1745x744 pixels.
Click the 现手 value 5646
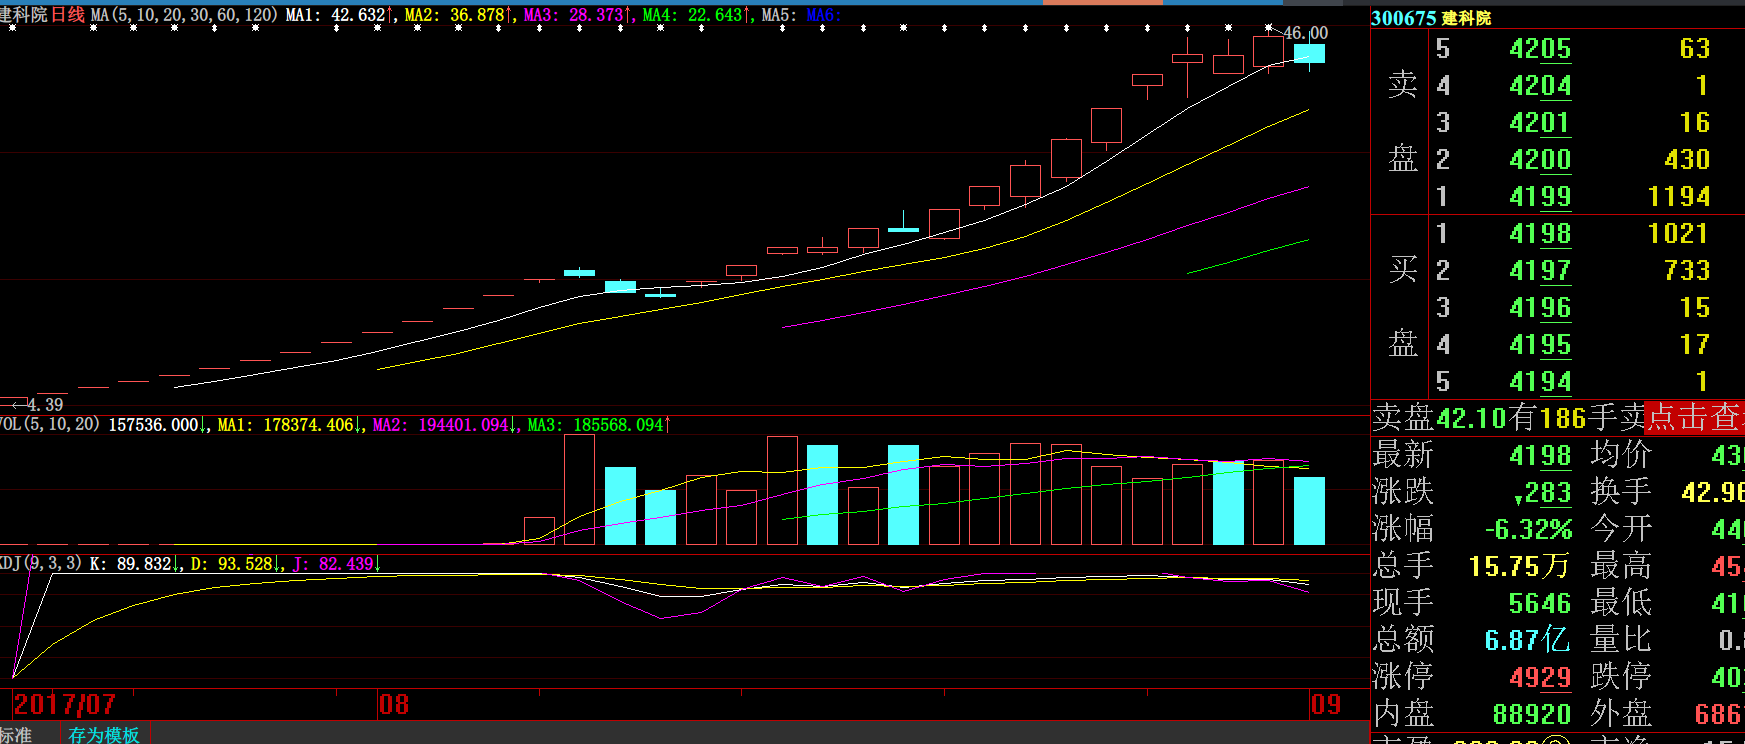[x=1540, y=603]
